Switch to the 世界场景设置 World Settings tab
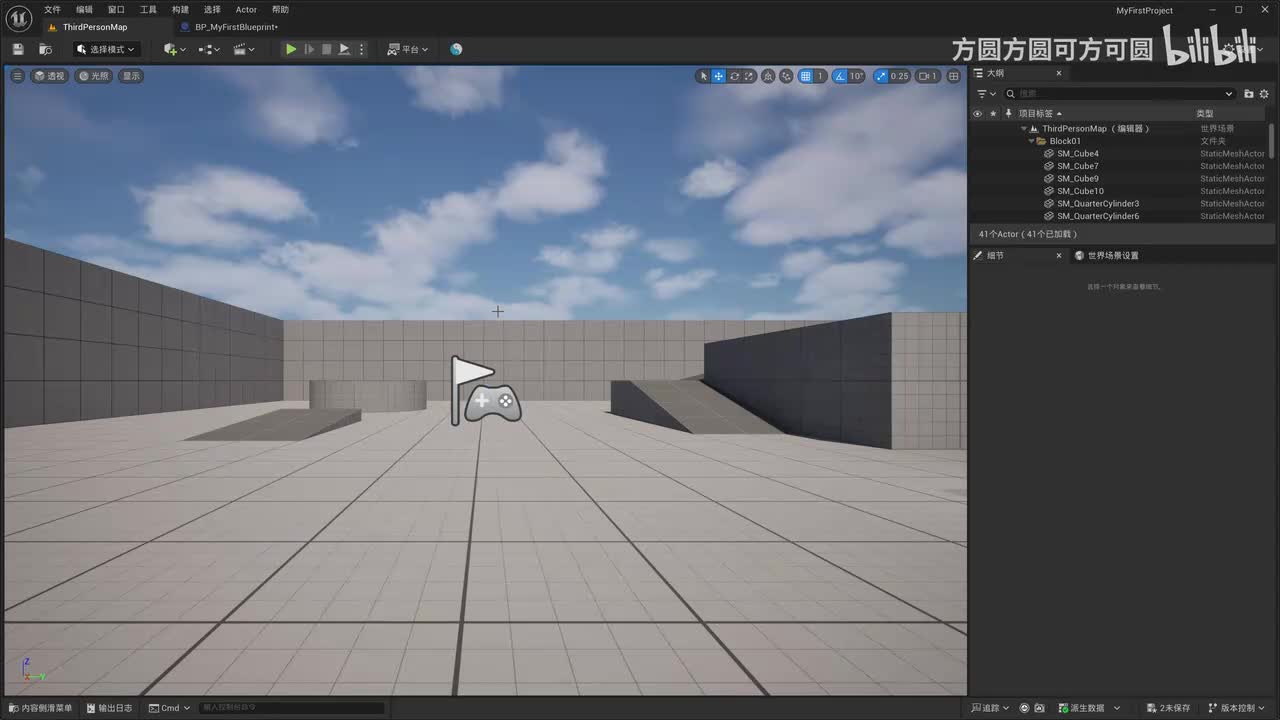This screenshot has height=720, width=1280. tap(1106, 256)
